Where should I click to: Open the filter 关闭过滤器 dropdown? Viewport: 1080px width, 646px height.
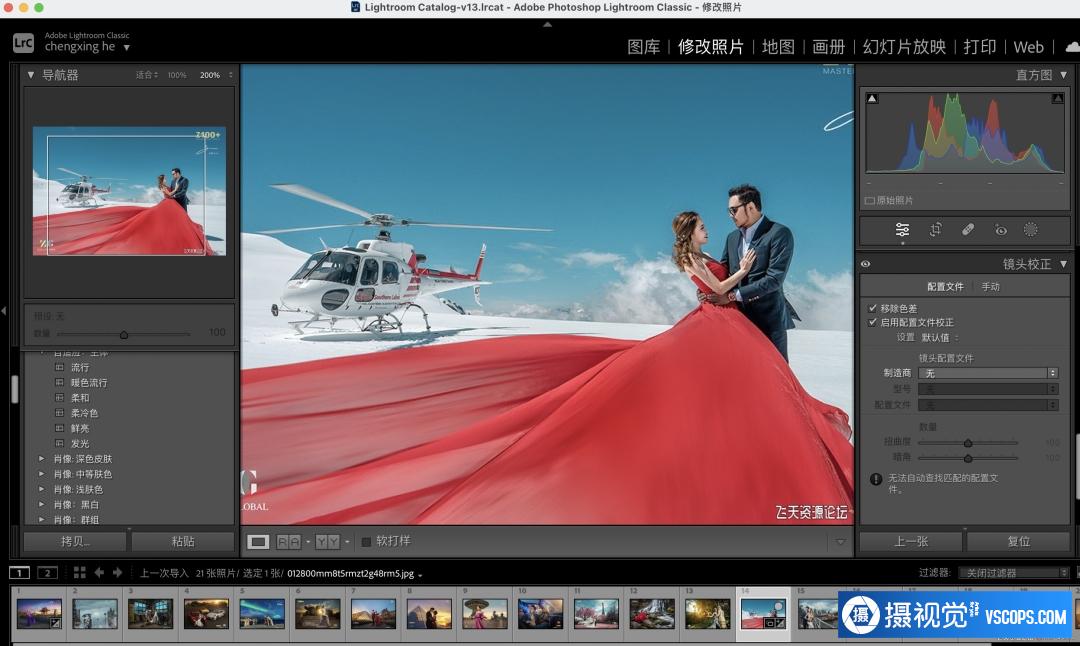pyautogui.click(x=1013, y=572)
